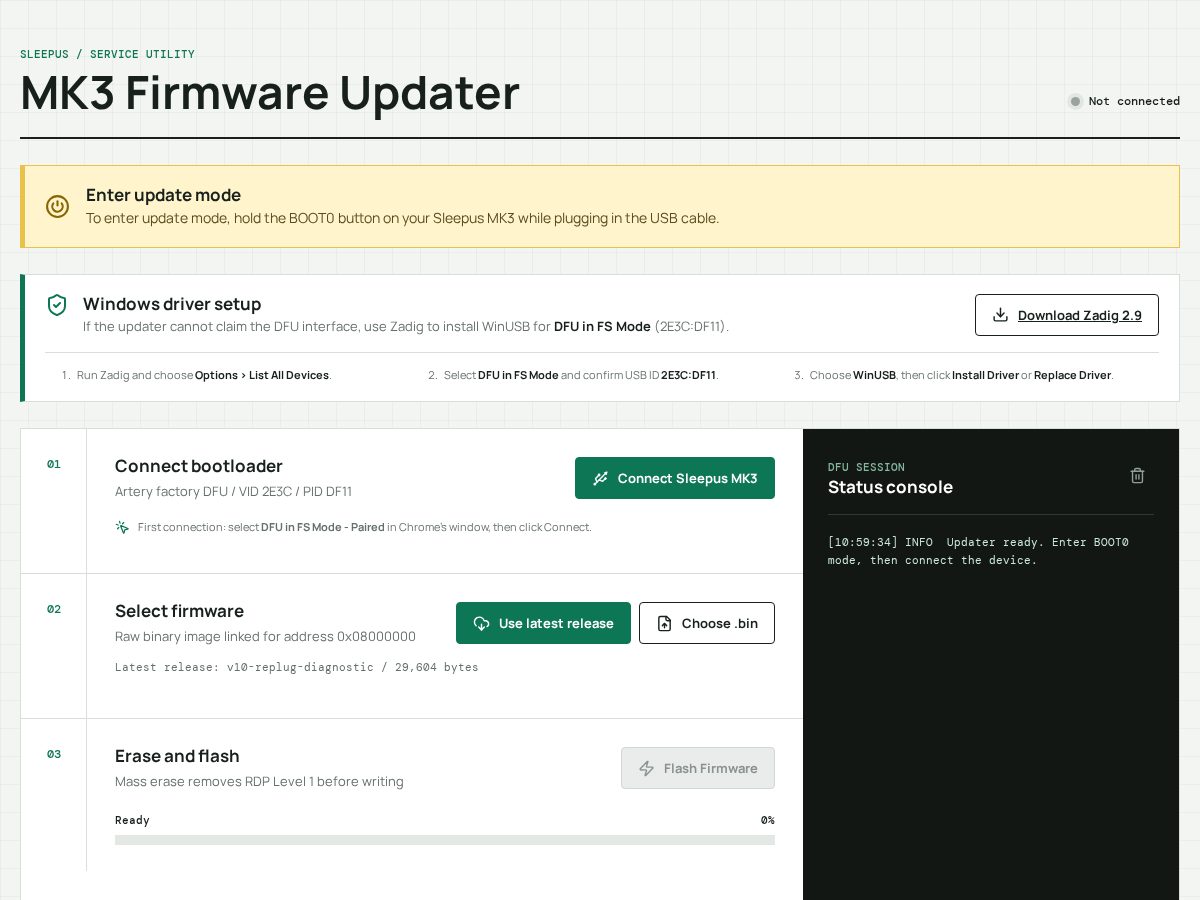Screen dimensions: 1200x900
Task: Click the Windows driver setup heading
Action: point(172,304)
